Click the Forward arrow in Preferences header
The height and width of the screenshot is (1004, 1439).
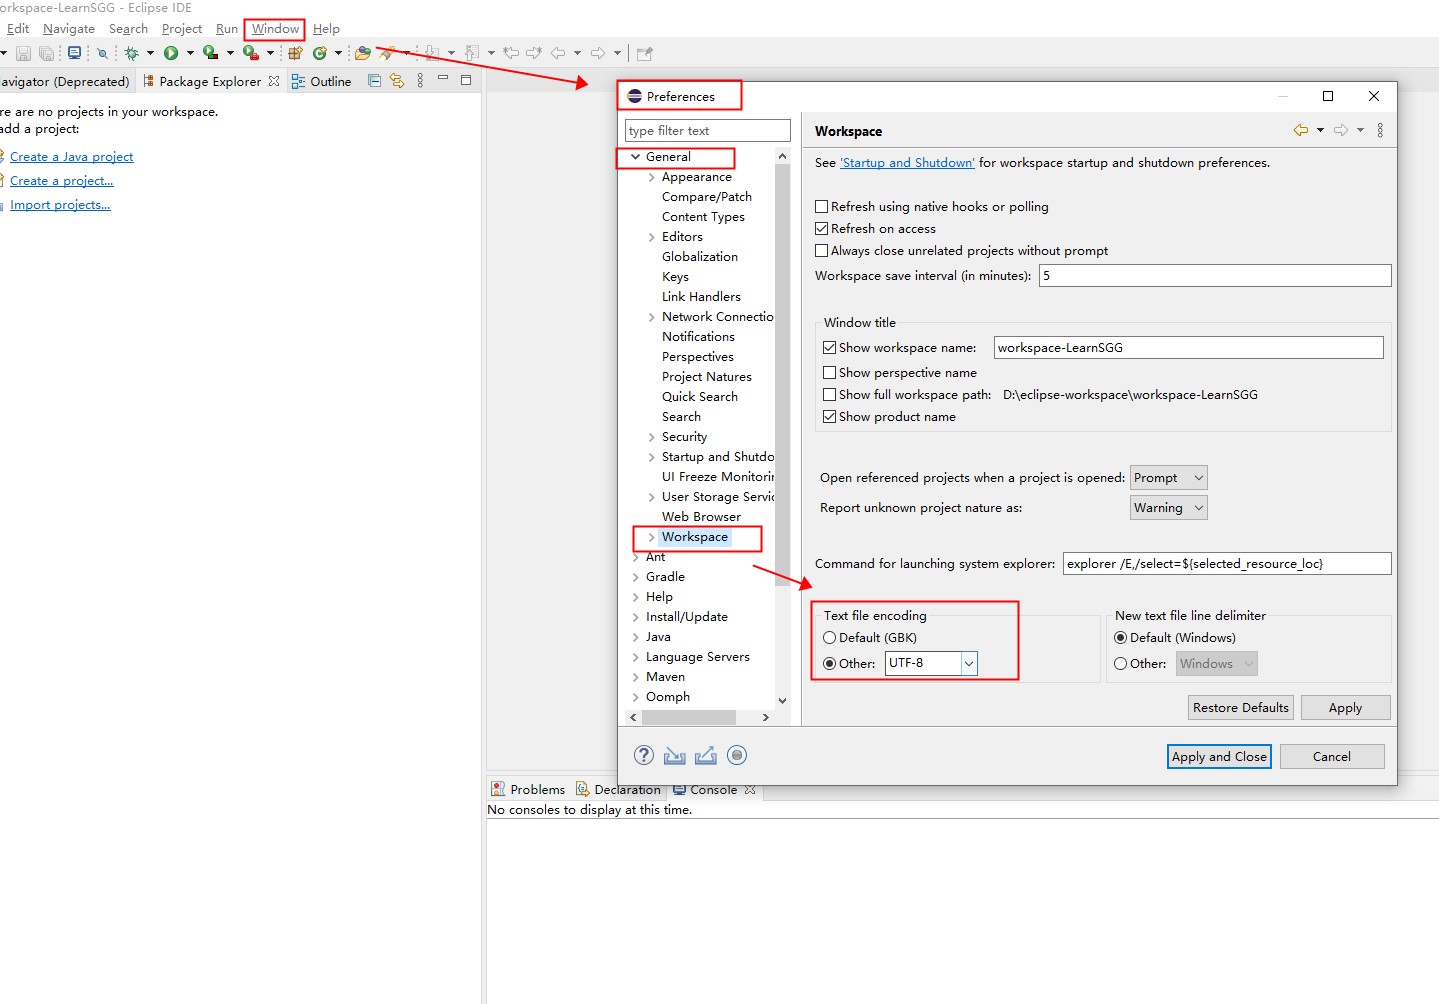pos(1341,130)
